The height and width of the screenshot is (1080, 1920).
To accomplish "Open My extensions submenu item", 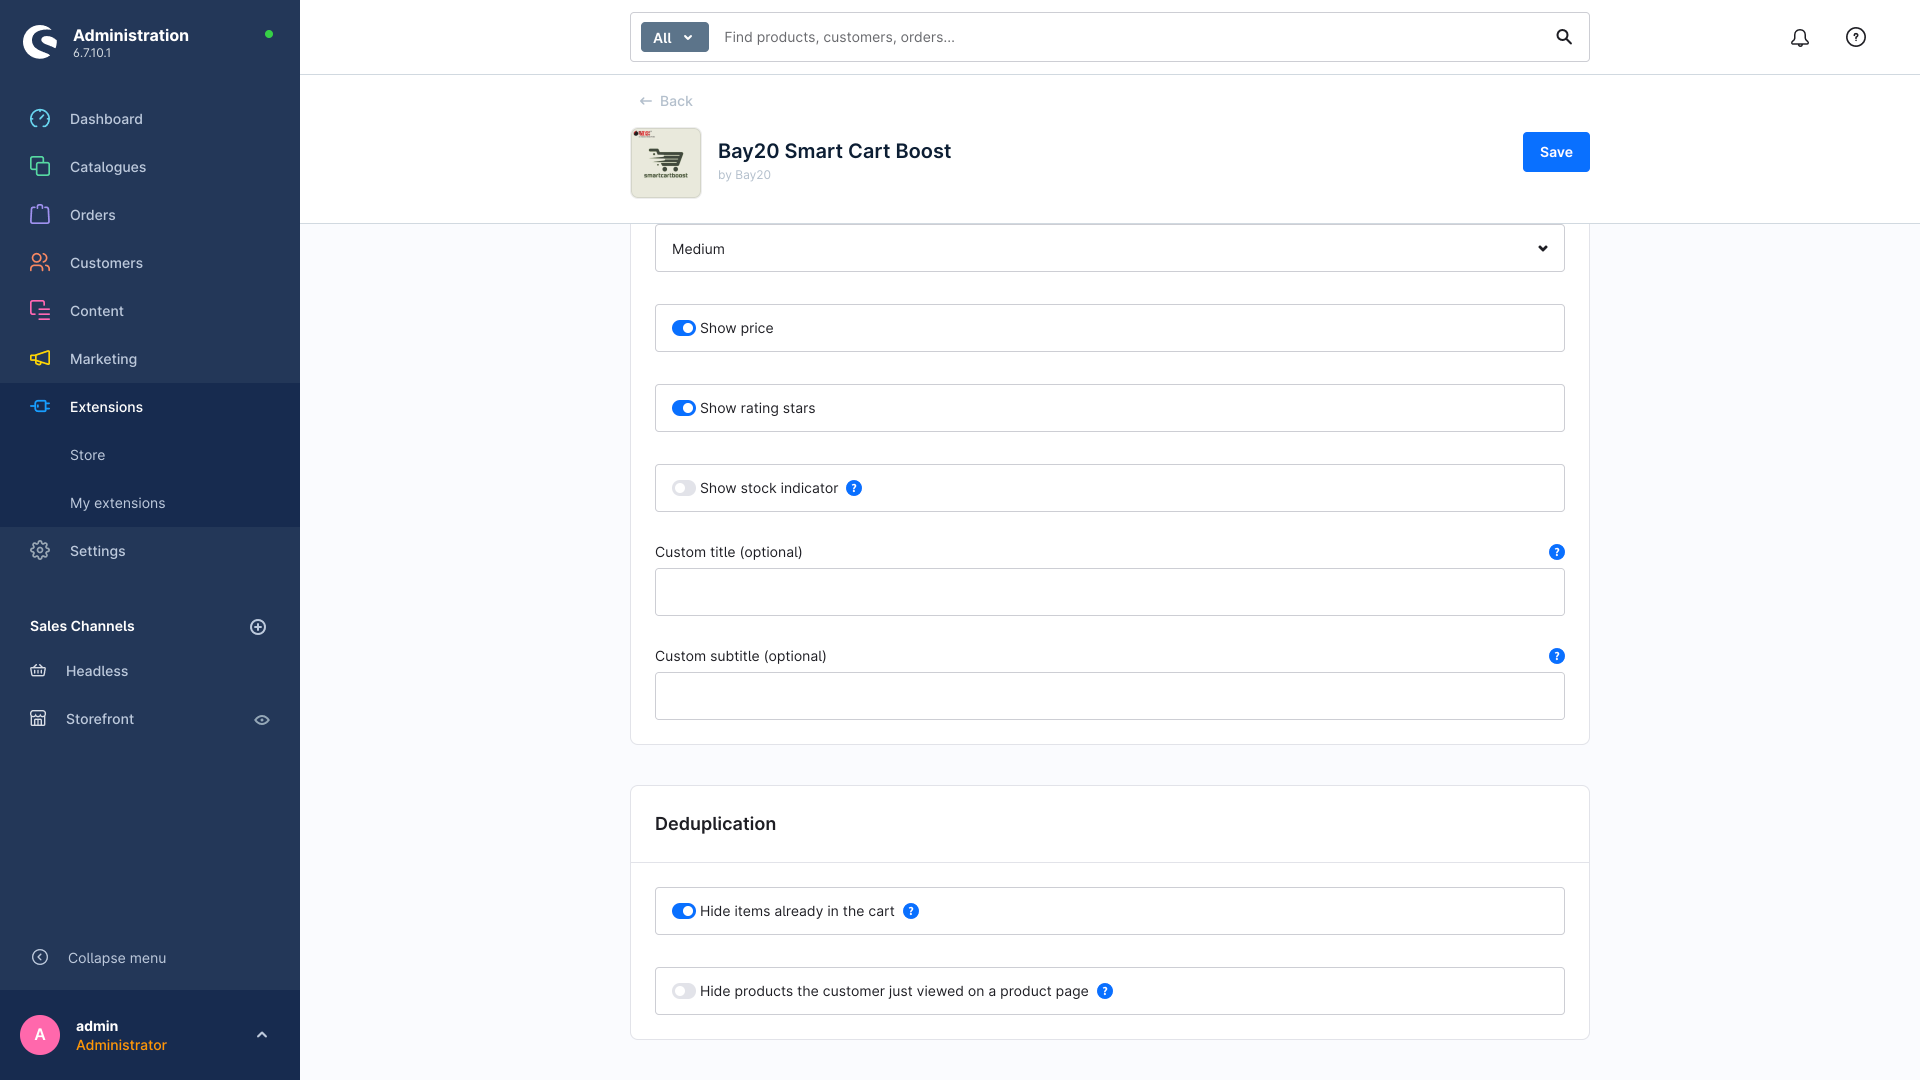I will click(x=118, y=503).
